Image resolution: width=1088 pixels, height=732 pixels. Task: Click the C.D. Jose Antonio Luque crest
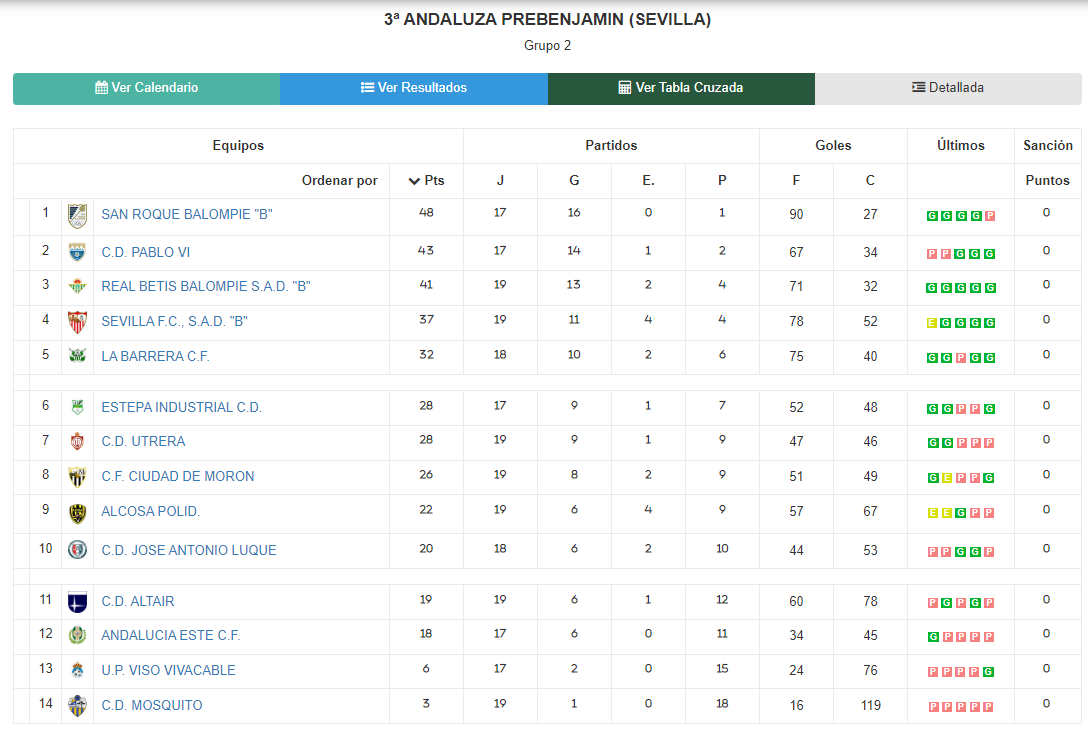(x=77, y=550)
